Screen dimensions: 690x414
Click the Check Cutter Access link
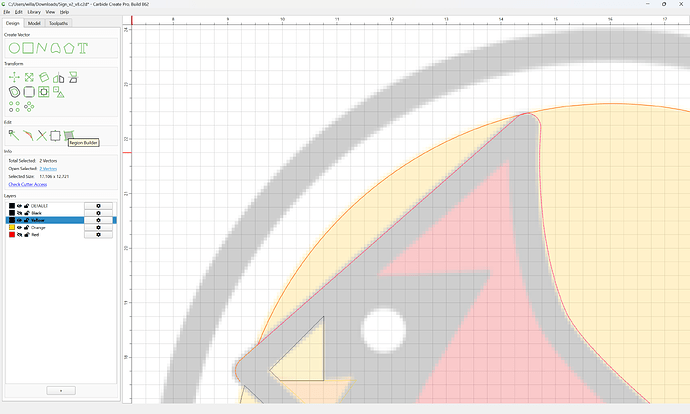pyautogui.click(x=28, y=184)
